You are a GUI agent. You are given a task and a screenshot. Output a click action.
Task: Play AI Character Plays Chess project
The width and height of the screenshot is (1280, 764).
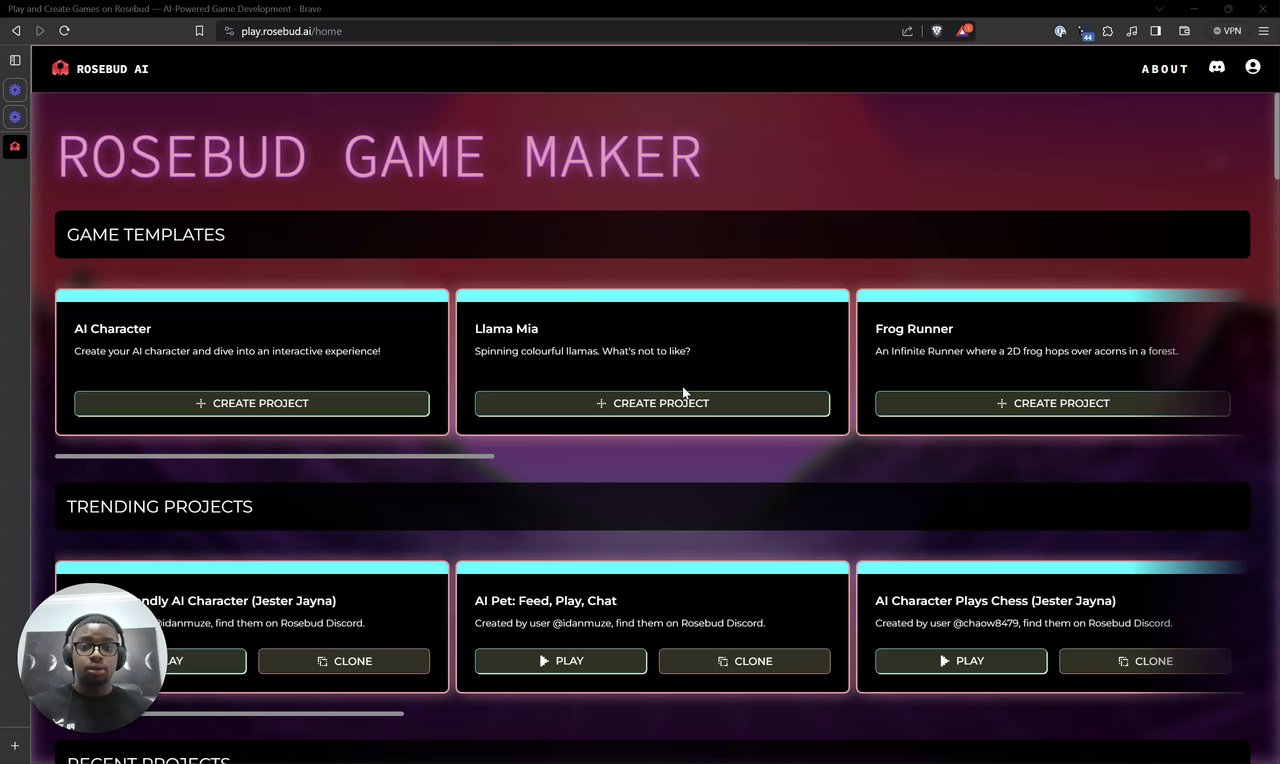(961, 661)
